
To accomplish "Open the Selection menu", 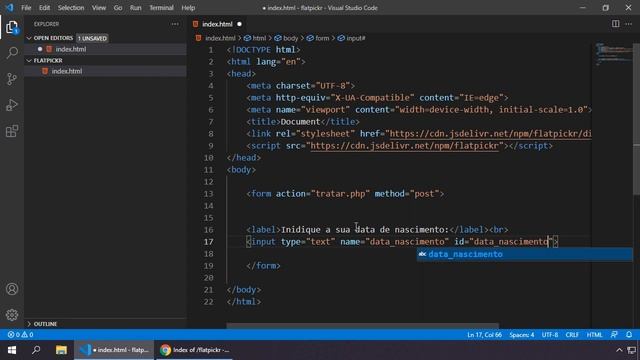I will 71,8.
